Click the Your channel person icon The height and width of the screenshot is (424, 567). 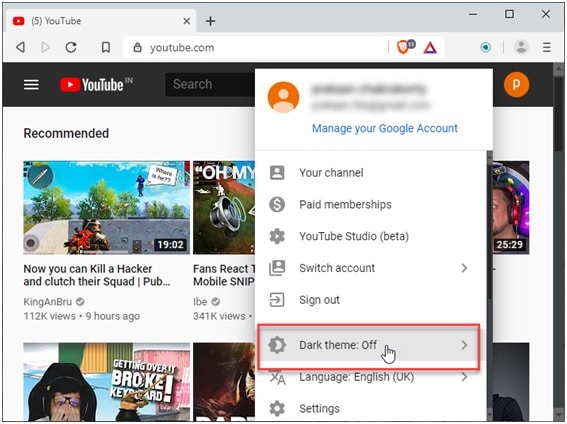pyautogui.click(x=277, y=172)
